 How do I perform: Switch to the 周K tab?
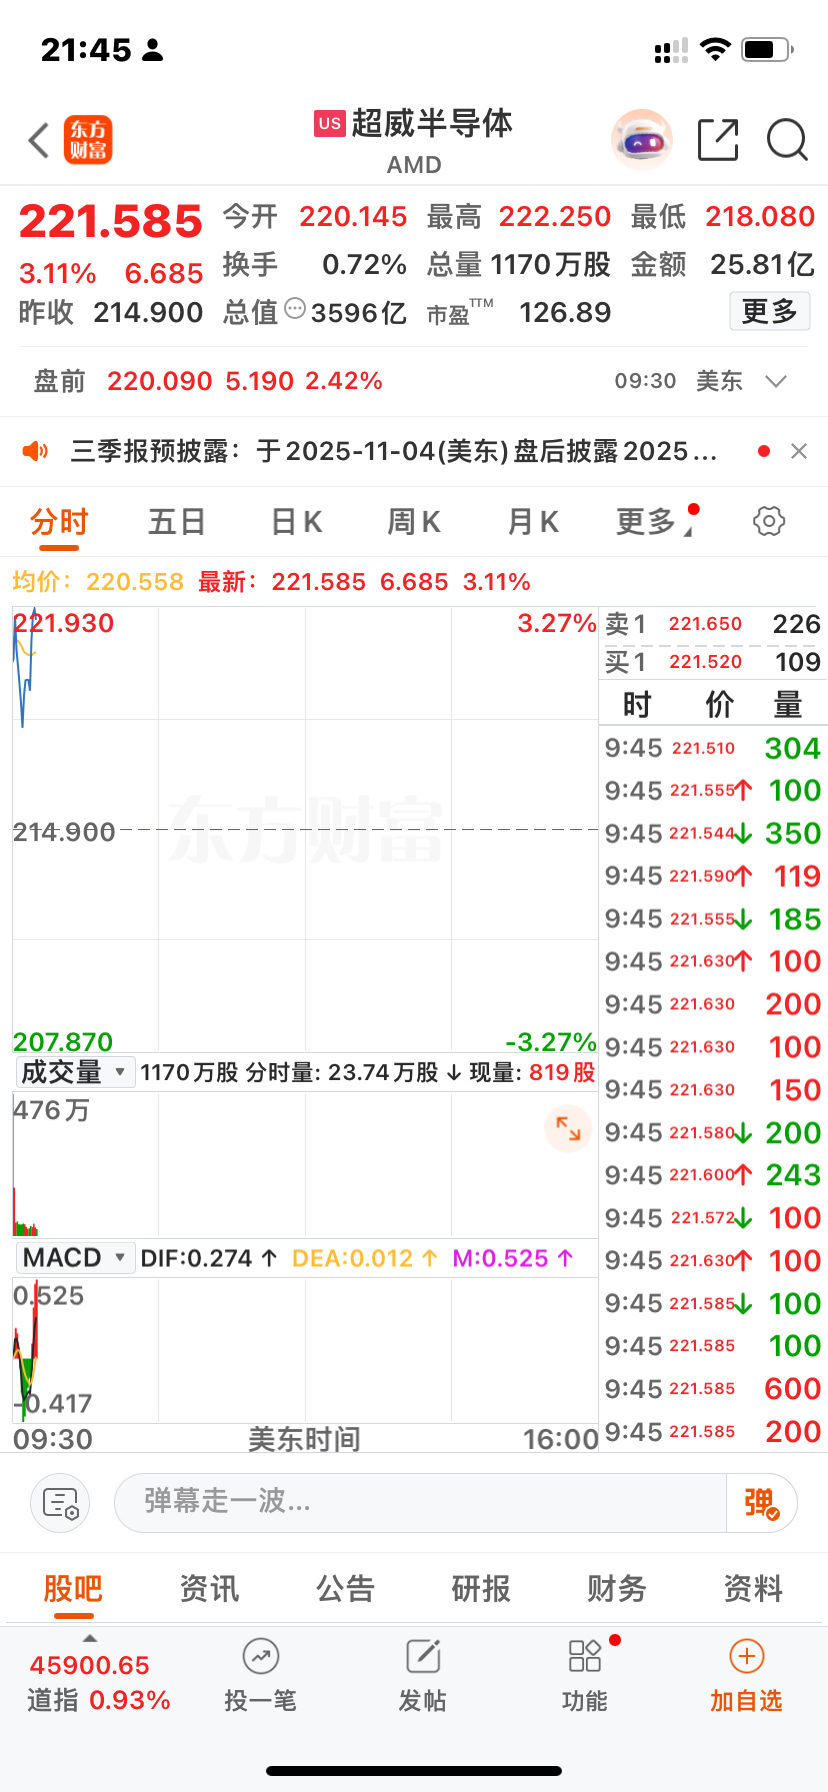click(414, 521)
